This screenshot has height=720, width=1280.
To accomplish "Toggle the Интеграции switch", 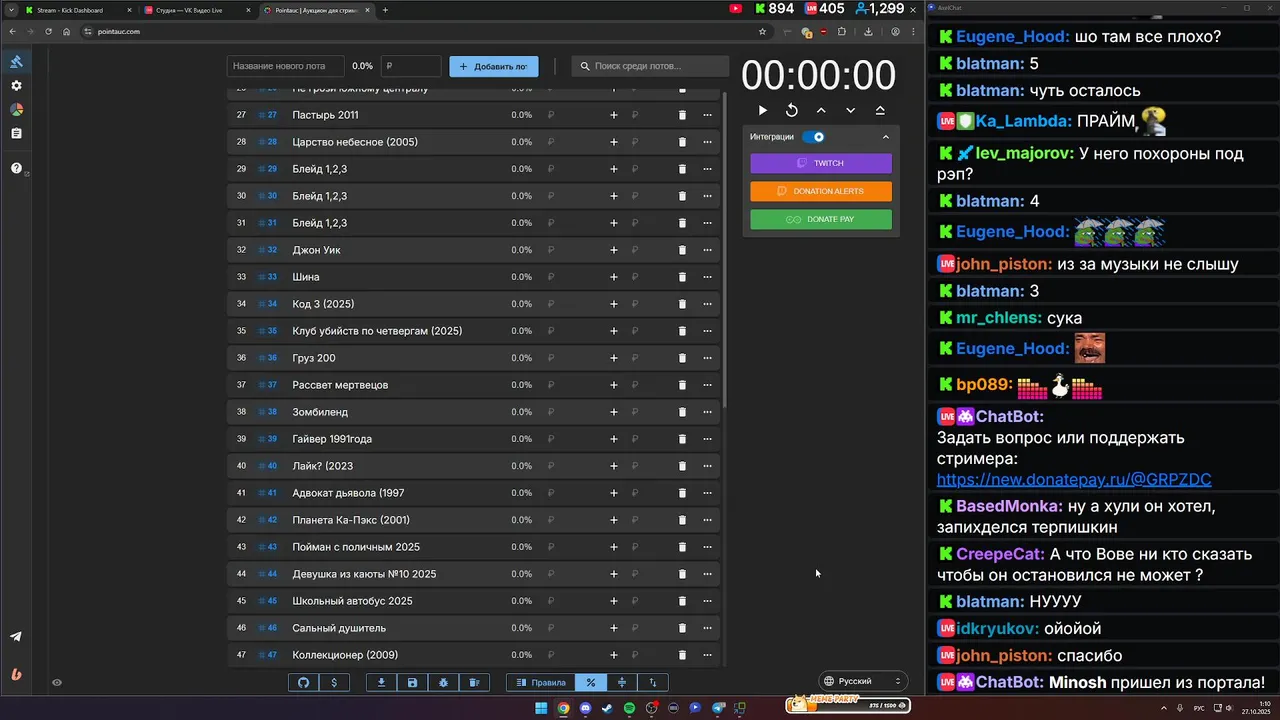I will [x=814, y=137].
